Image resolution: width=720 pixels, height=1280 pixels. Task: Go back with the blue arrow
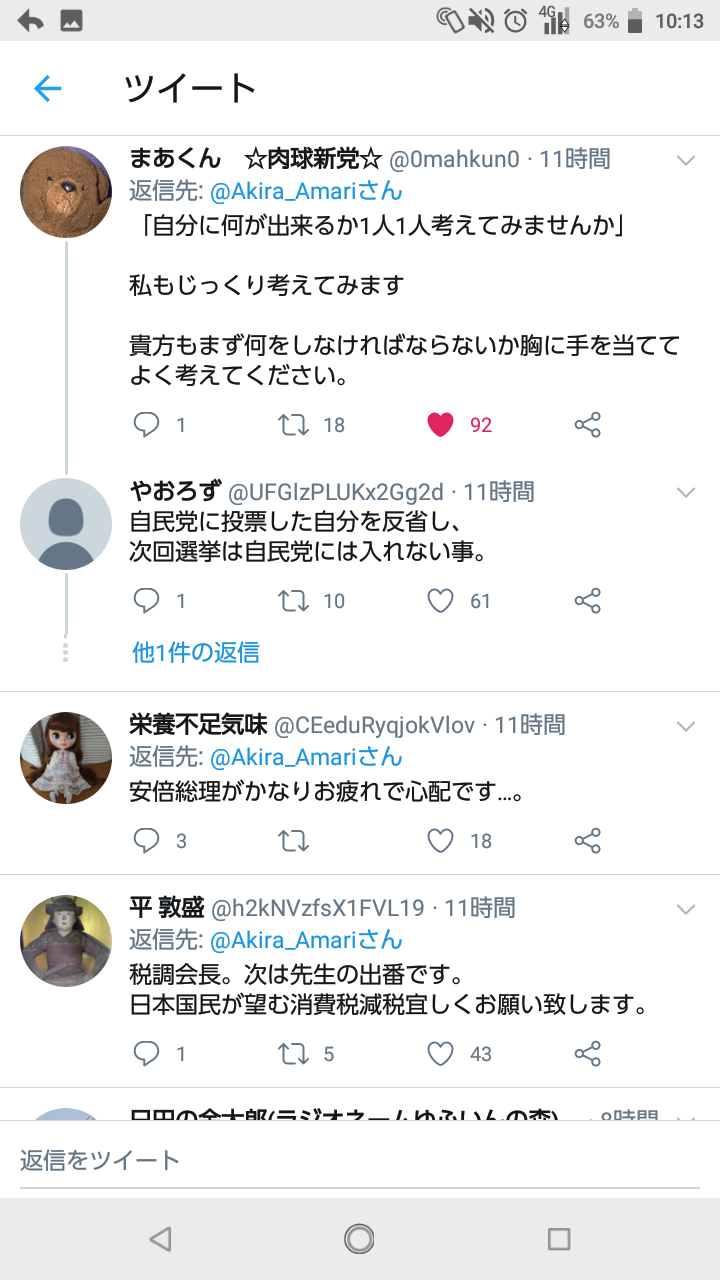tap(48, 89)
